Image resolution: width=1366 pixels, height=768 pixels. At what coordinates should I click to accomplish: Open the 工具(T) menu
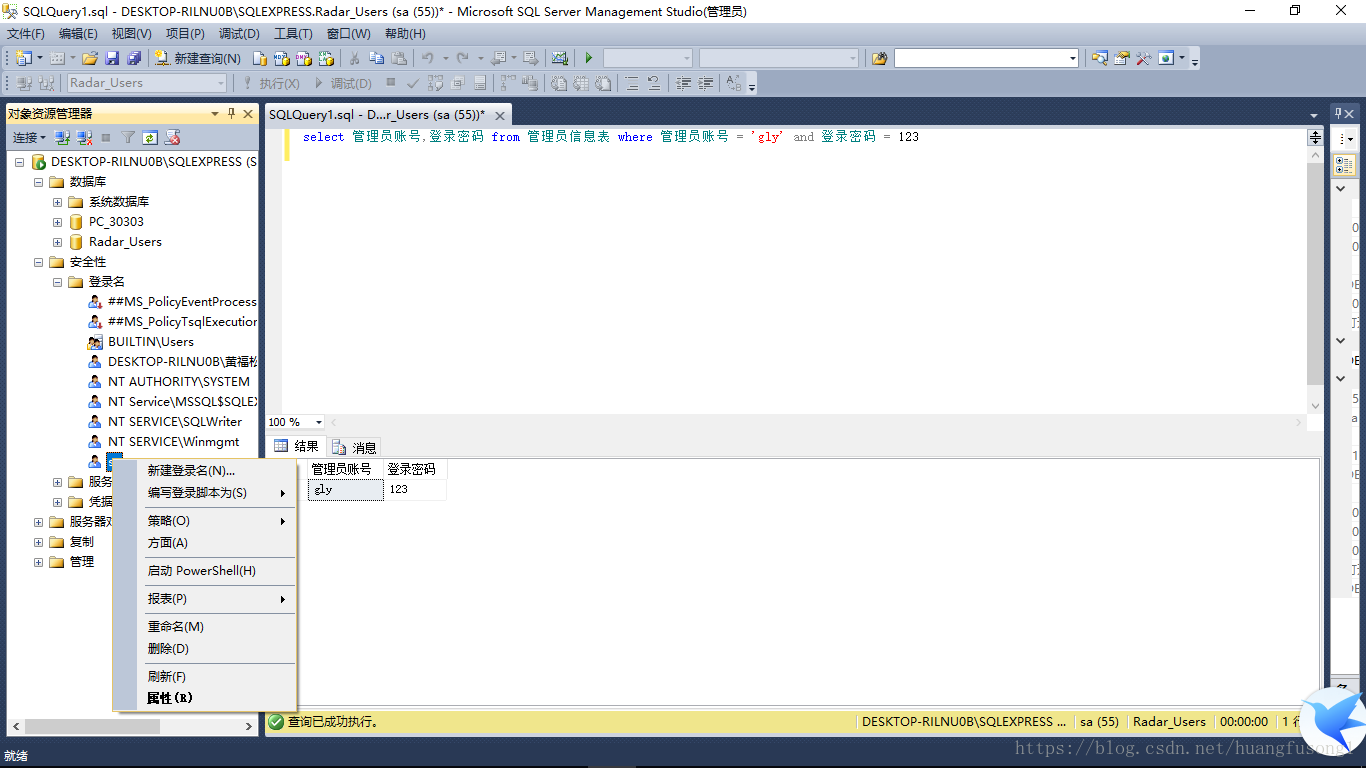pyautogui.click(x=293, y=34)
